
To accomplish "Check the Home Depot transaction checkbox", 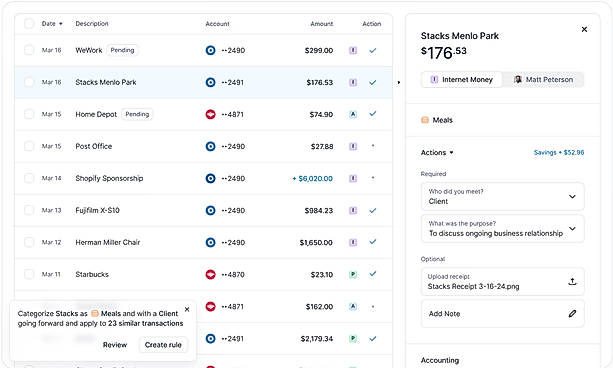I will (x=29, y=114).
